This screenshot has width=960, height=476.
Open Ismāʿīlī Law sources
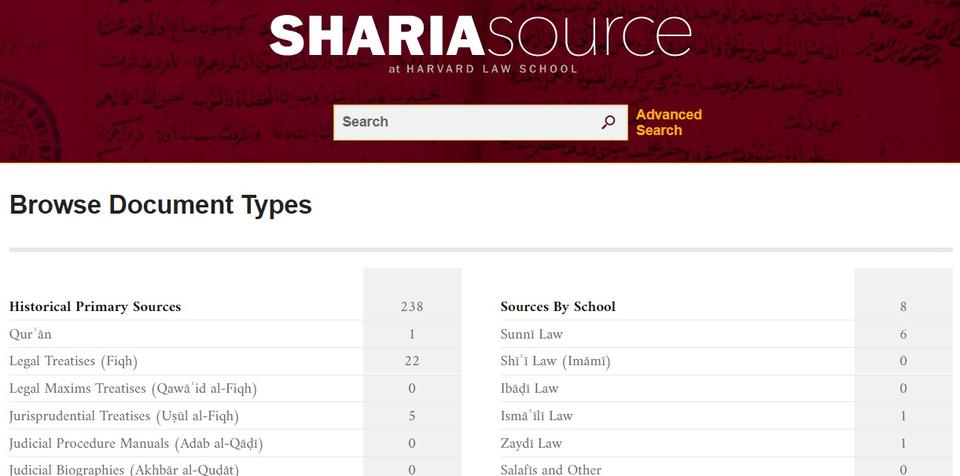tap(536, 416)
